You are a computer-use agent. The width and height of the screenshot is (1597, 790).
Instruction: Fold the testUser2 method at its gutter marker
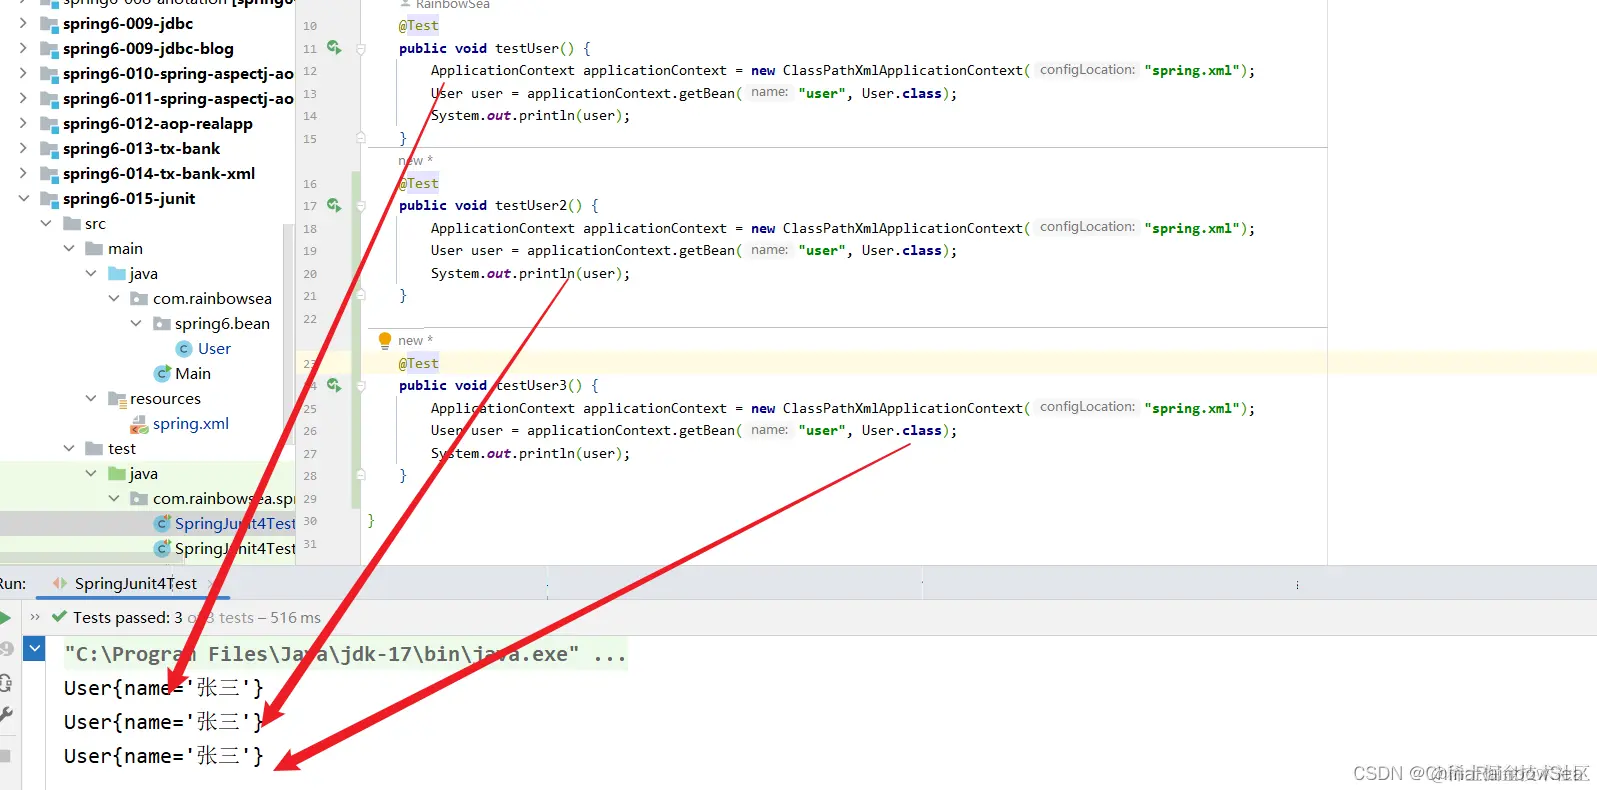(361, 205)
